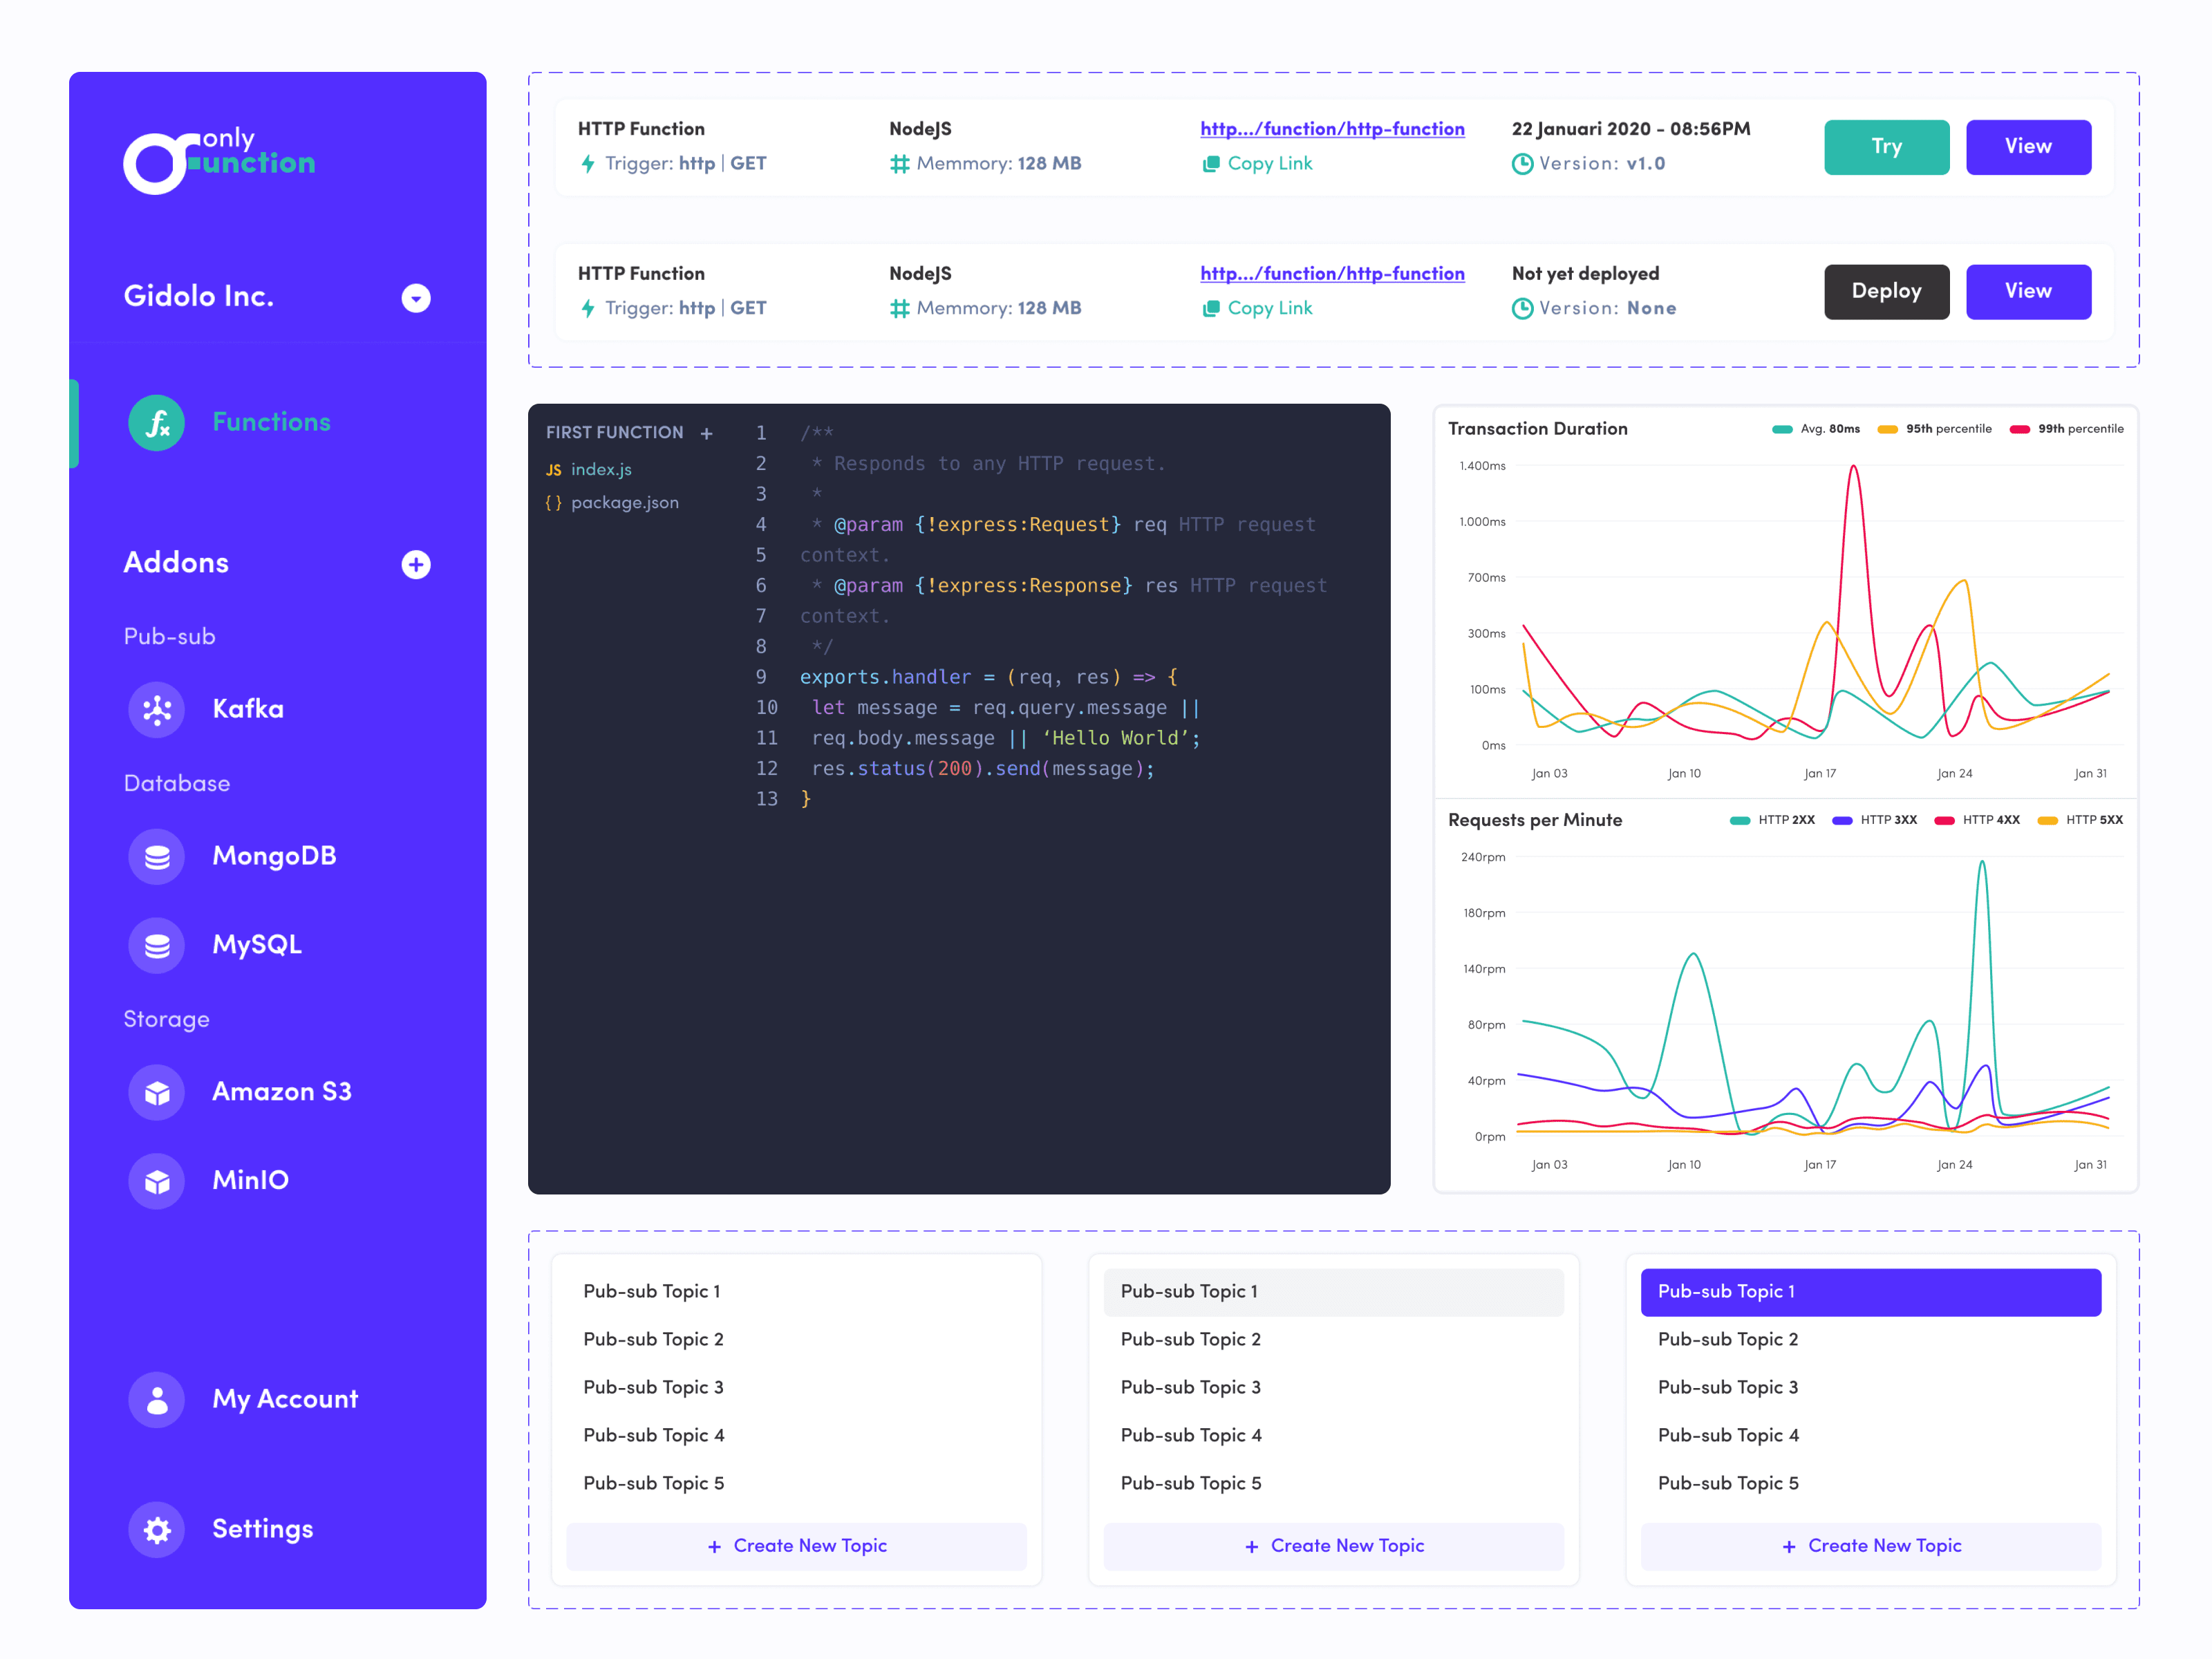Open Settings gear icon
This screenshot has height=1659, width=2212.
(156, 1529)
